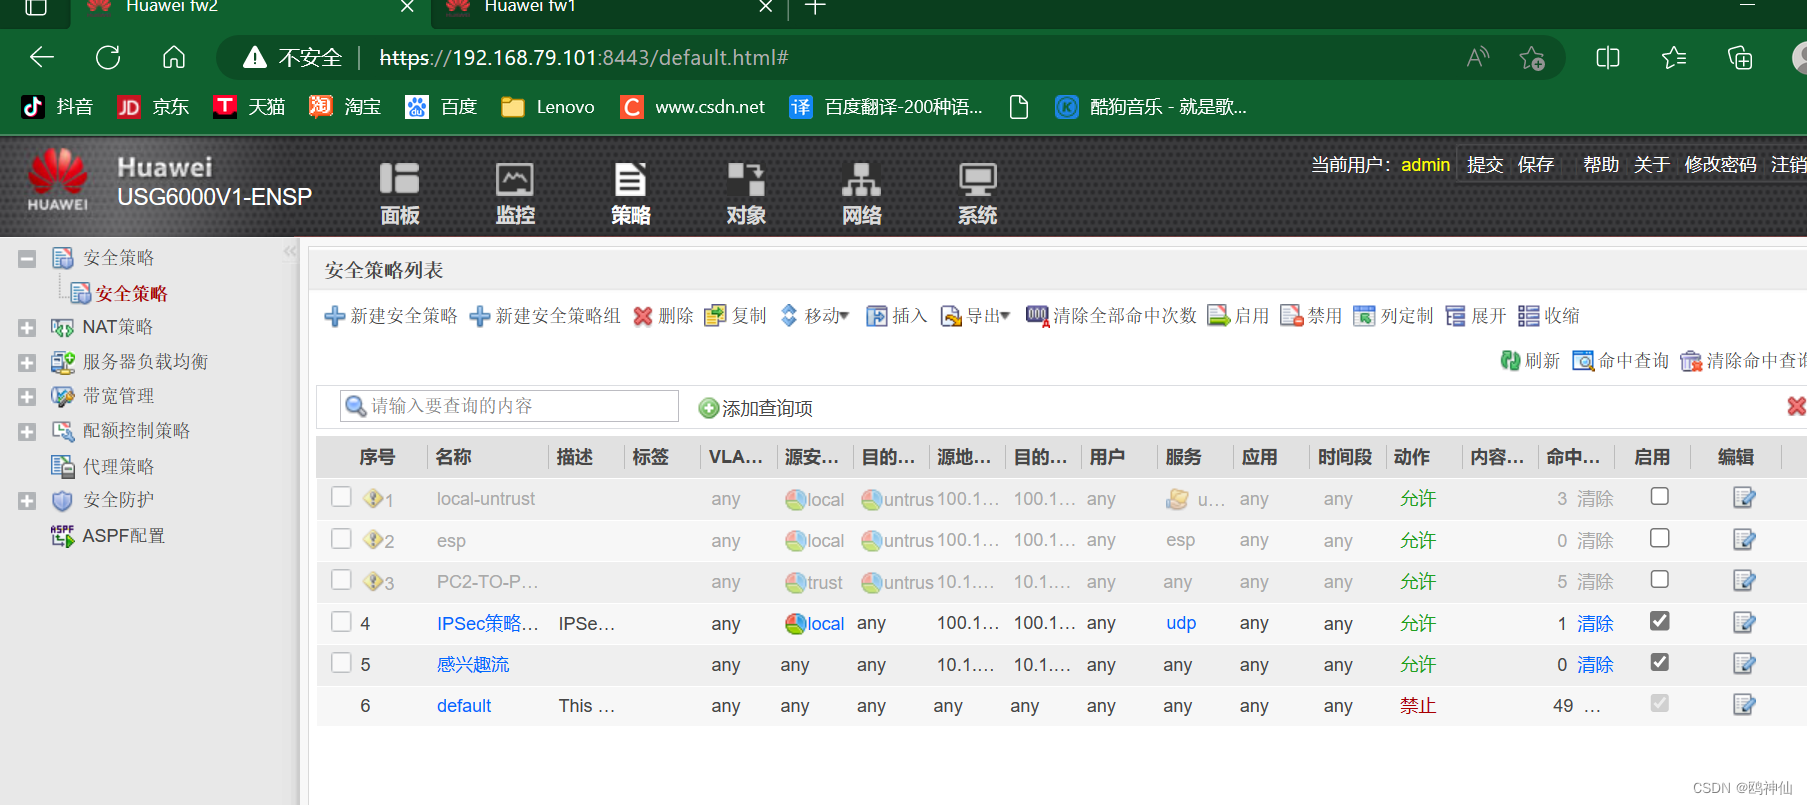
Task: Click the 启用 enable toolbar button
Action: [x=1238, y=316]
